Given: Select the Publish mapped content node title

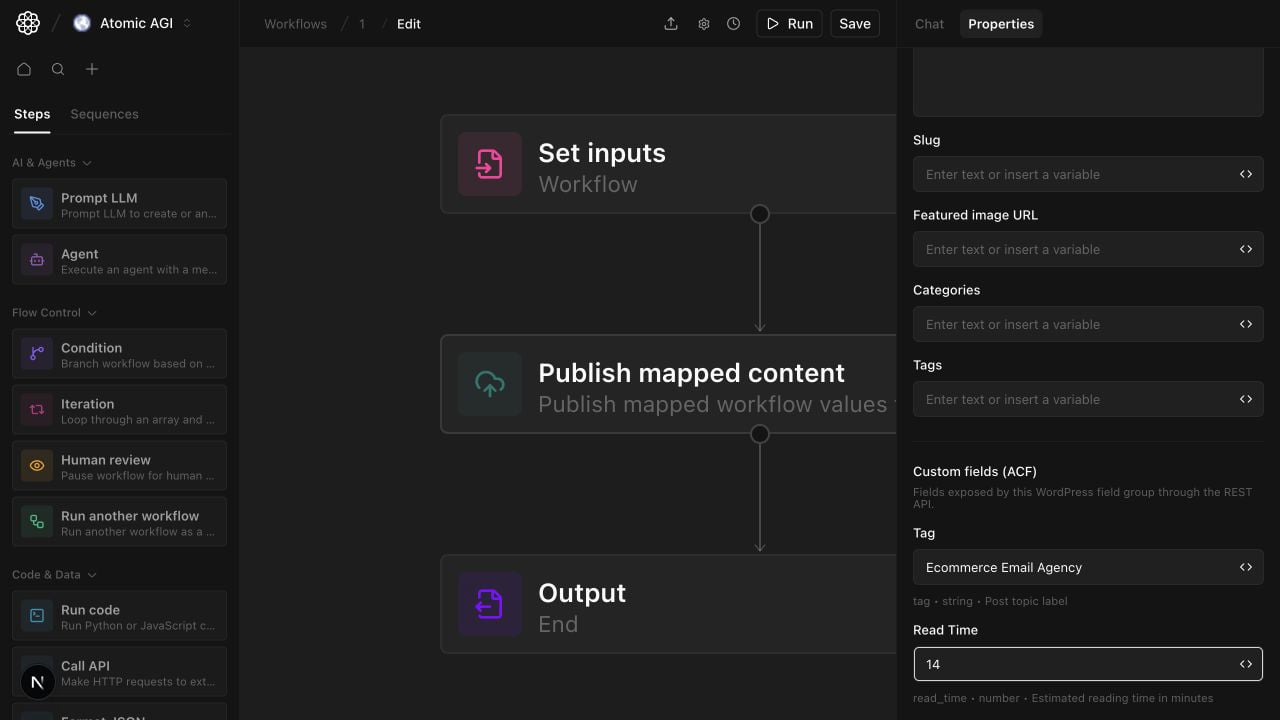Looking at the screenshot, I should 691,373.
